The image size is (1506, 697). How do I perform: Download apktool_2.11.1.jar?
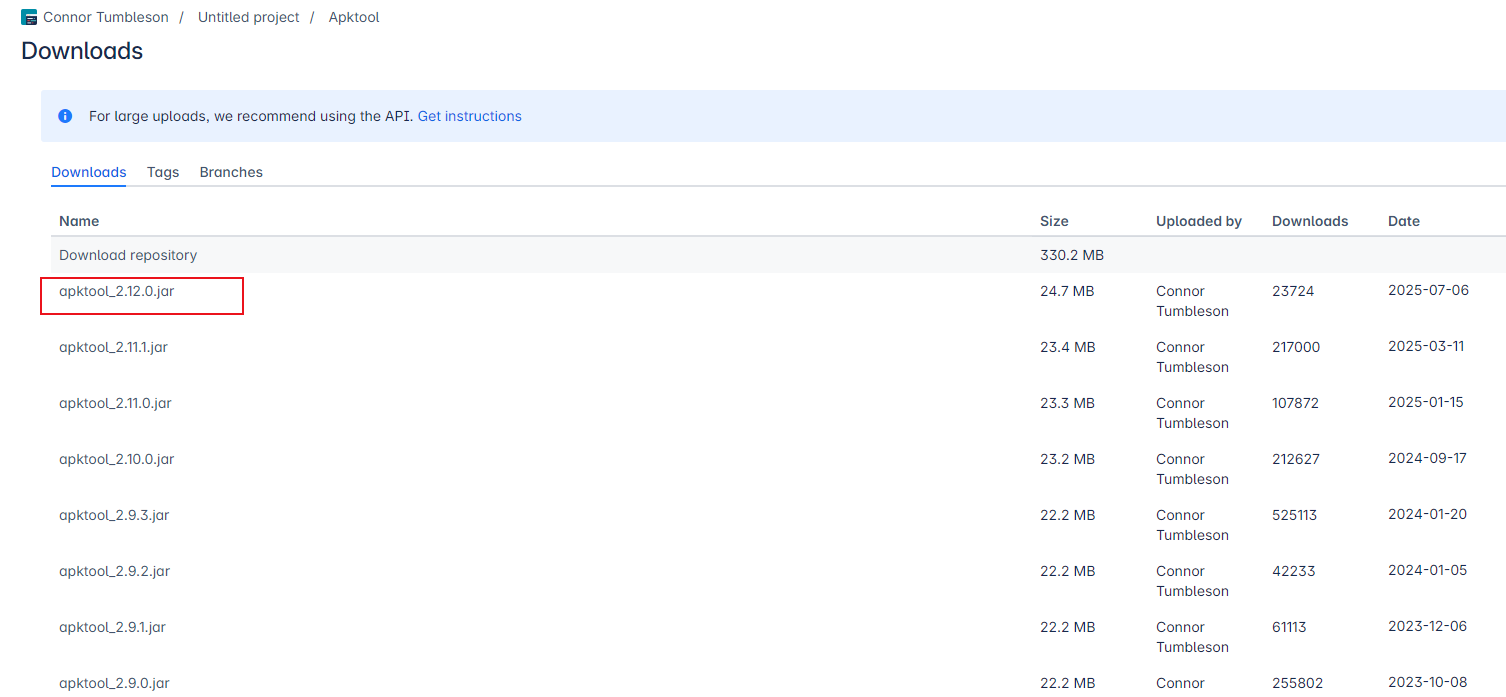113,347
